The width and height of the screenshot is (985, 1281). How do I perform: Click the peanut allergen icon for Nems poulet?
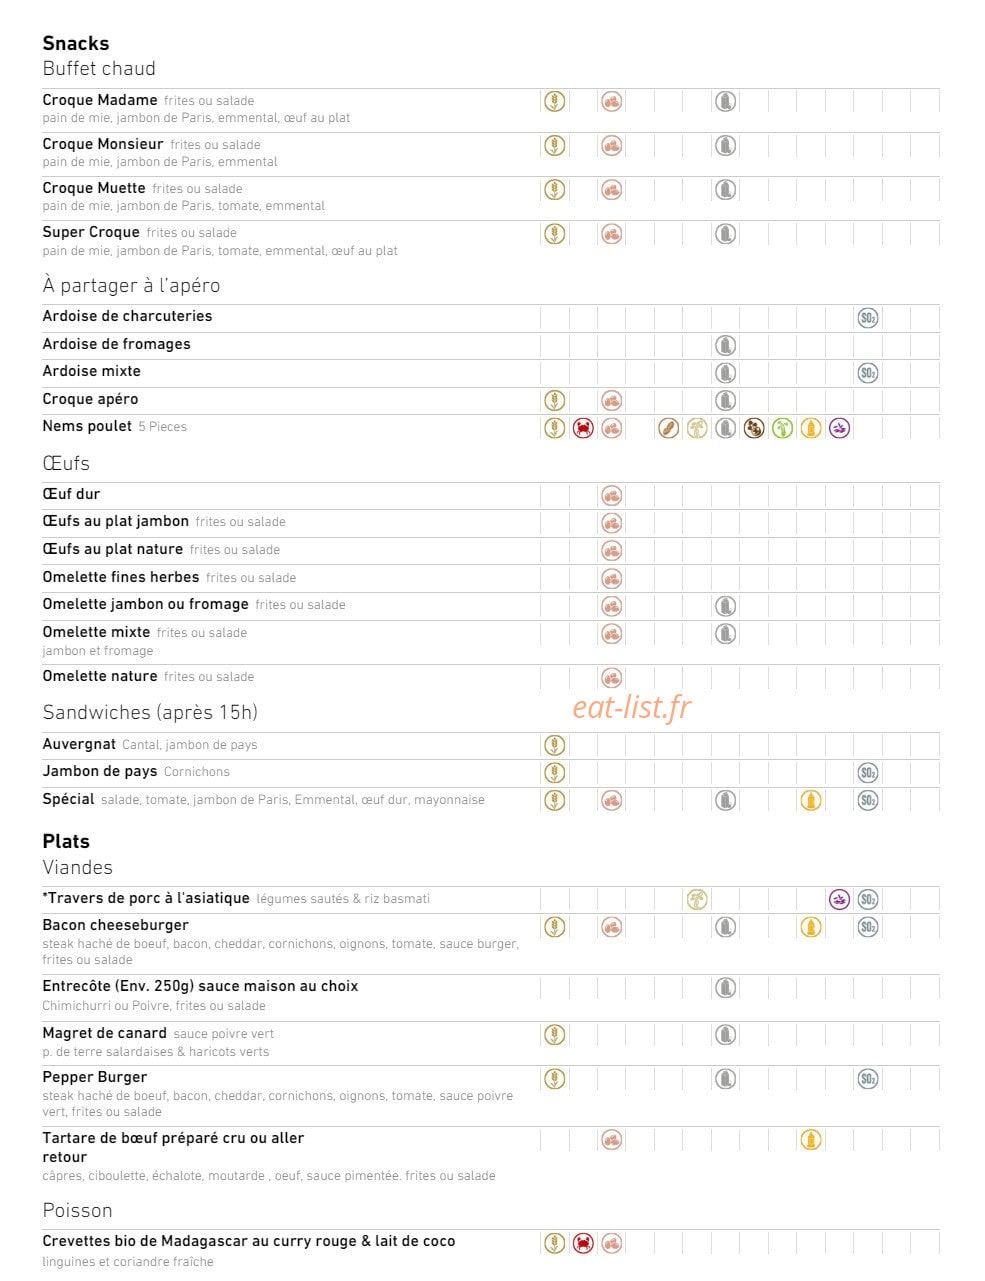point(669,428)
